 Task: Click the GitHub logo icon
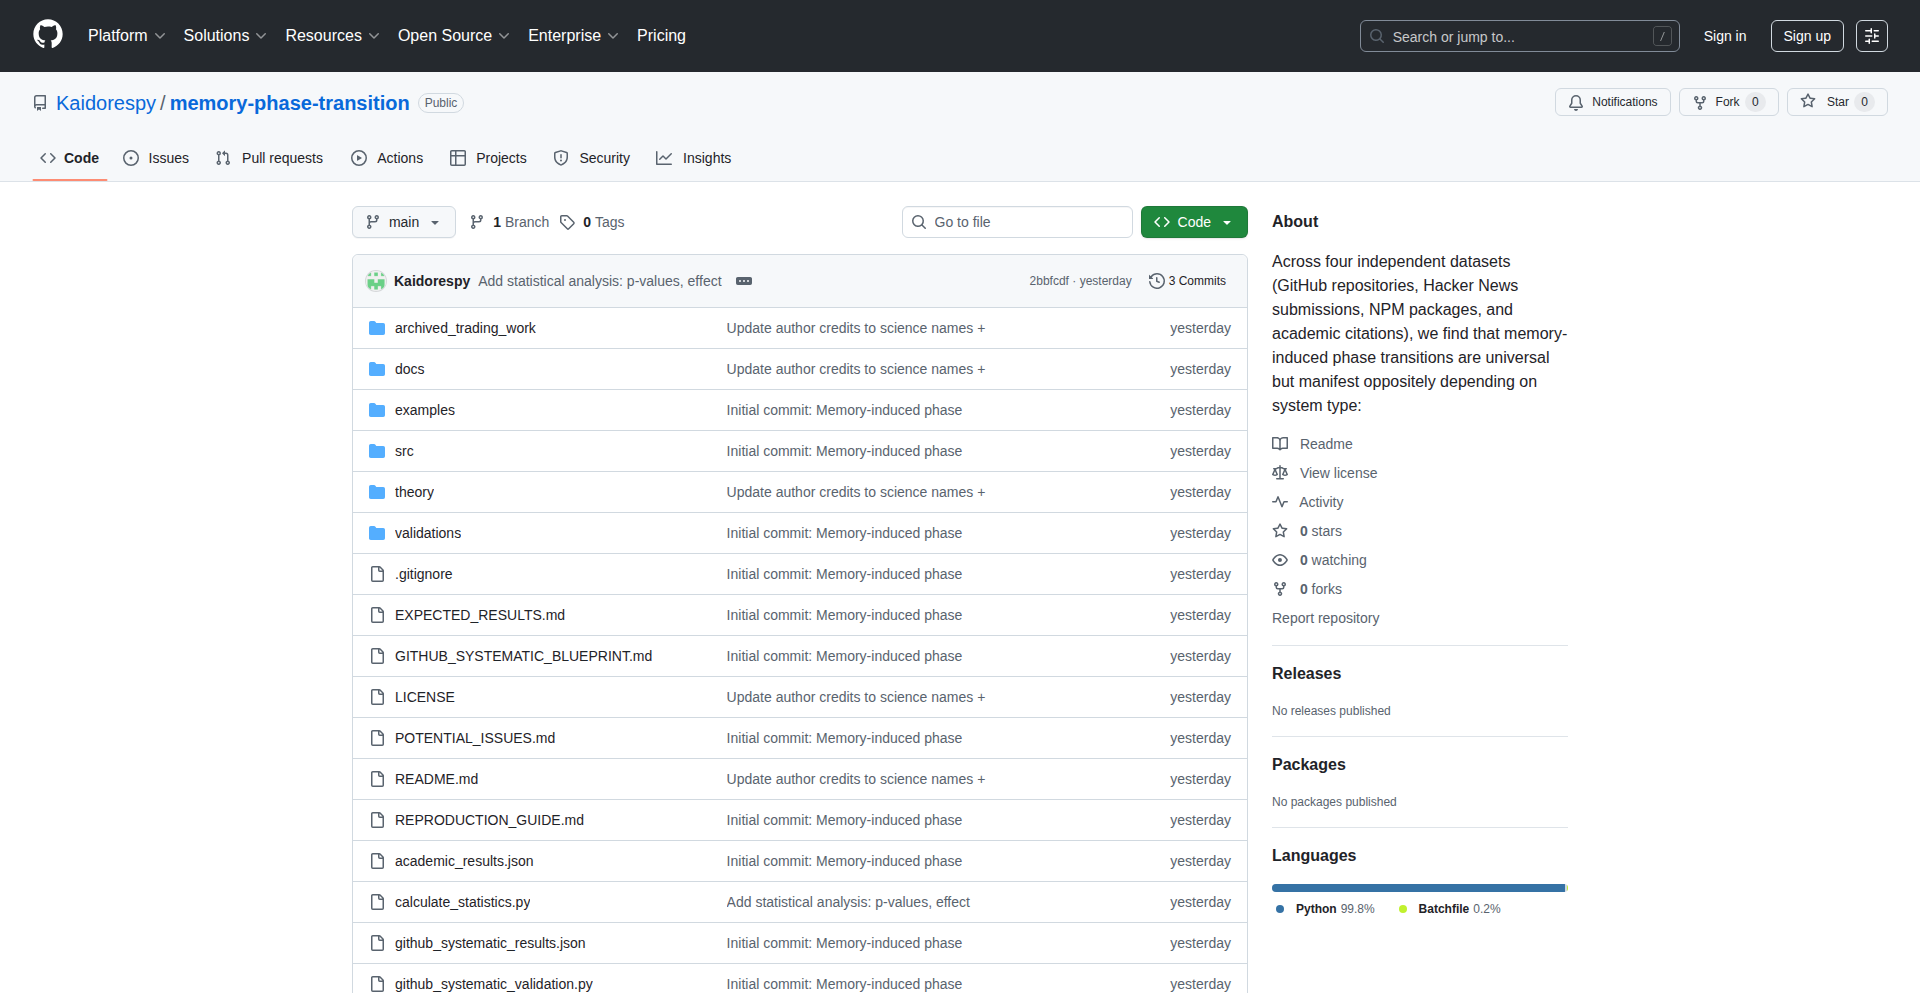pos(47,35)
